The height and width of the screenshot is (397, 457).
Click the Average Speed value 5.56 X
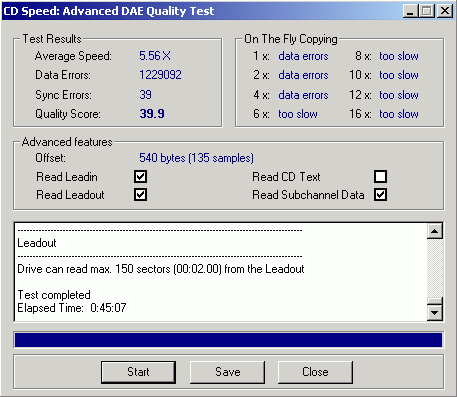(155, 56)
